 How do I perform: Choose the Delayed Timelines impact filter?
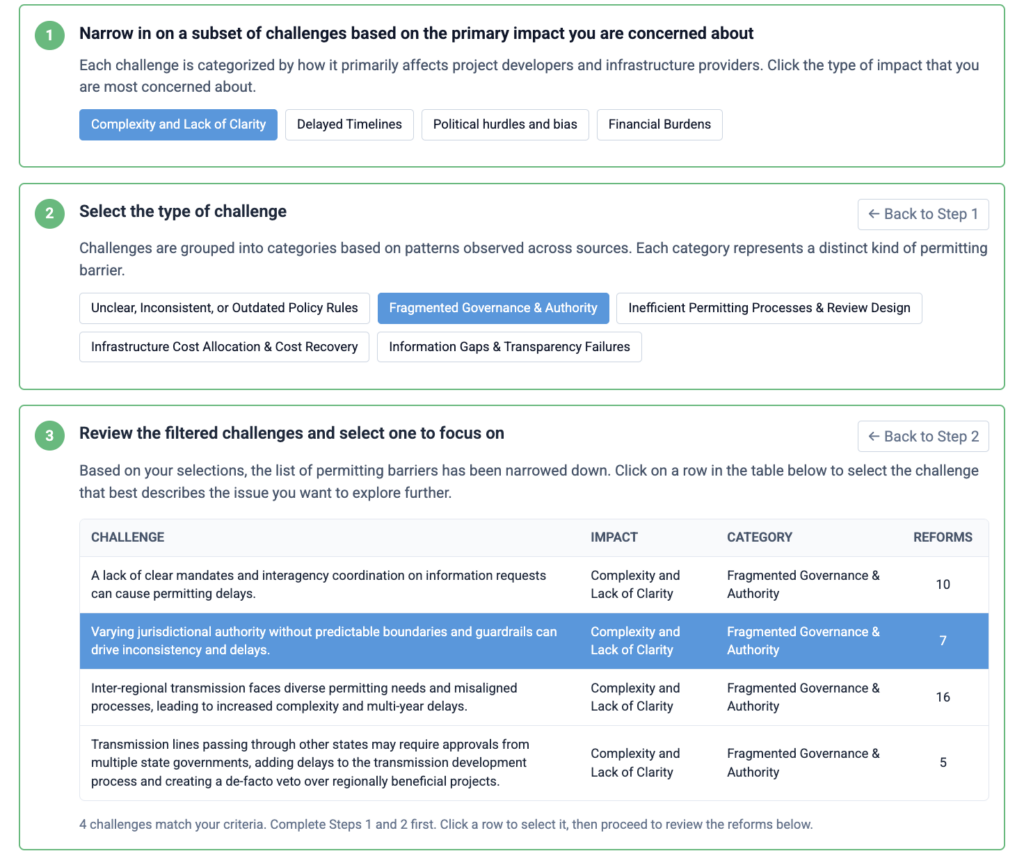[x=349, y=125]
